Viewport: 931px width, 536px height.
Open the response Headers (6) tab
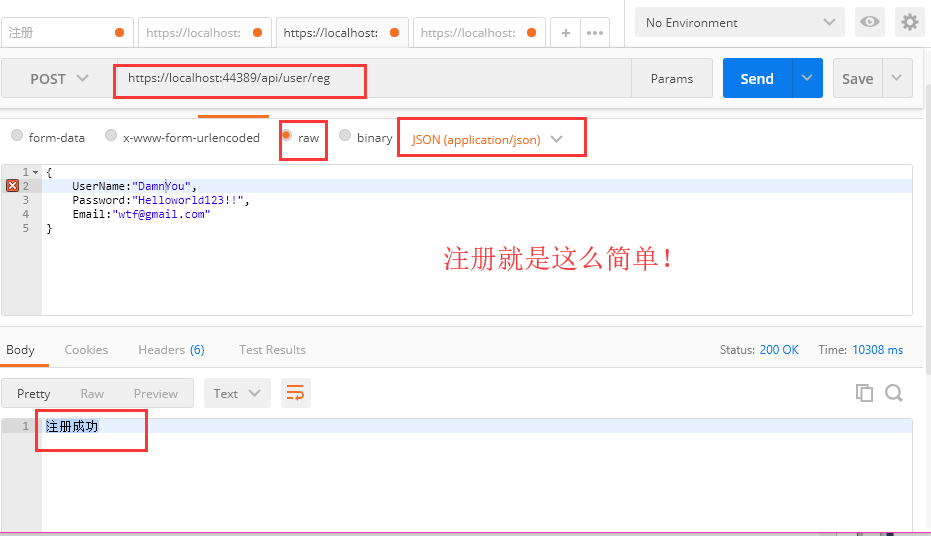[171, 350]
